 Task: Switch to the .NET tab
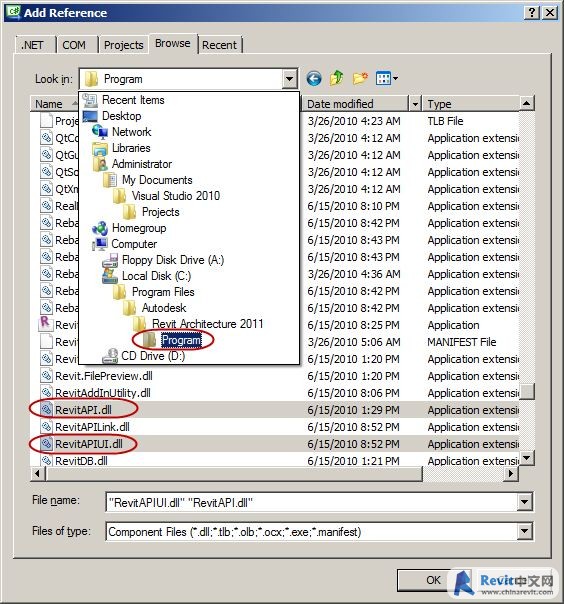tap(32, 45)
